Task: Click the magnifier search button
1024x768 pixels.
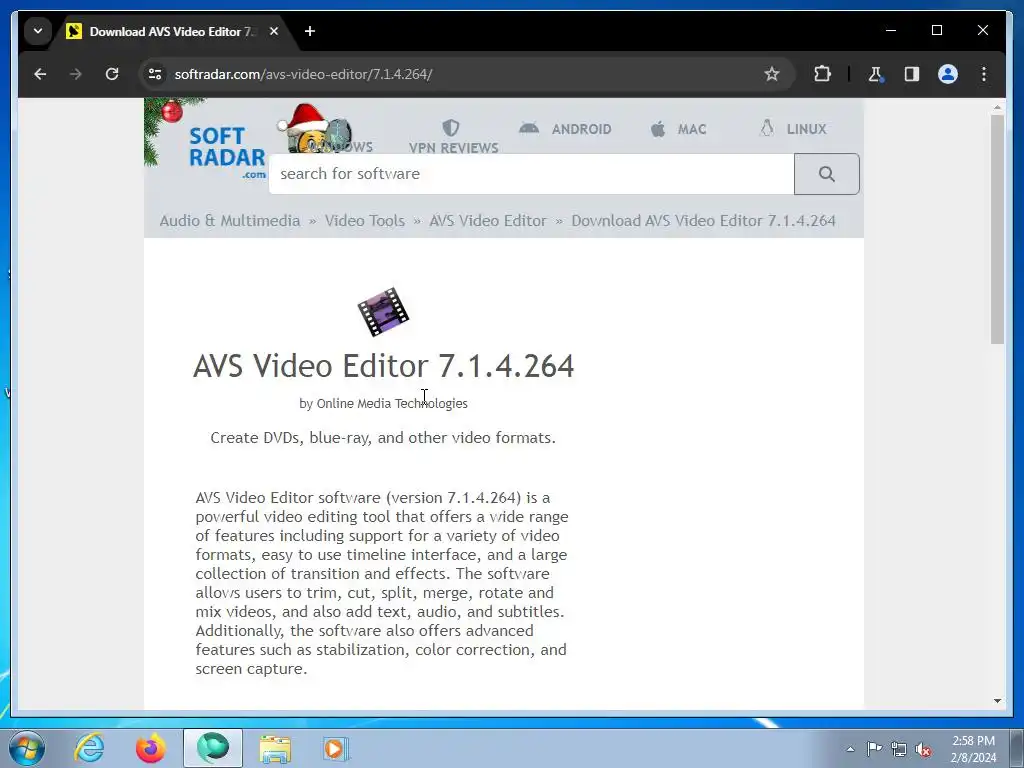Action: pos(827,174)
